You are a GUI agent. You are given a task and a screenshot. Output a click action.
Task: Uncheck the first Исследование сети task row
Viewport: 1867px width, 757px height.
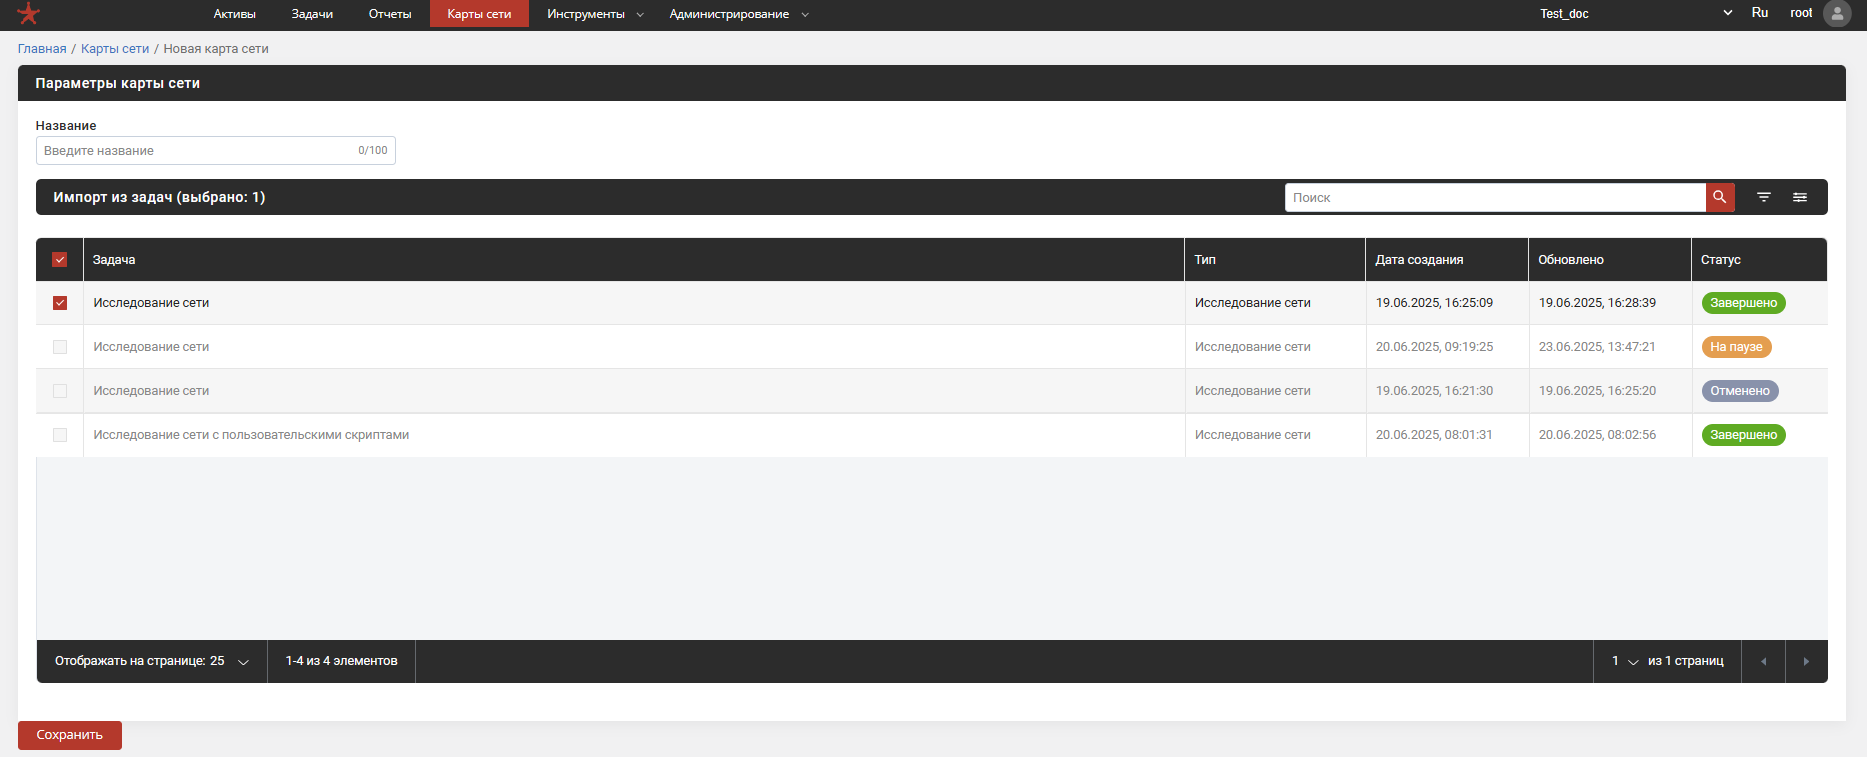(x=60, y=303)
